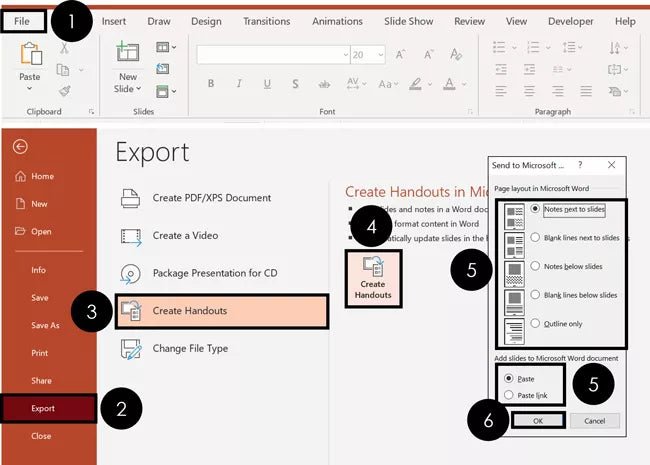Justify the paragraph text
The width and height of the screenshot is (650, 465).
(x=586, y=90)
